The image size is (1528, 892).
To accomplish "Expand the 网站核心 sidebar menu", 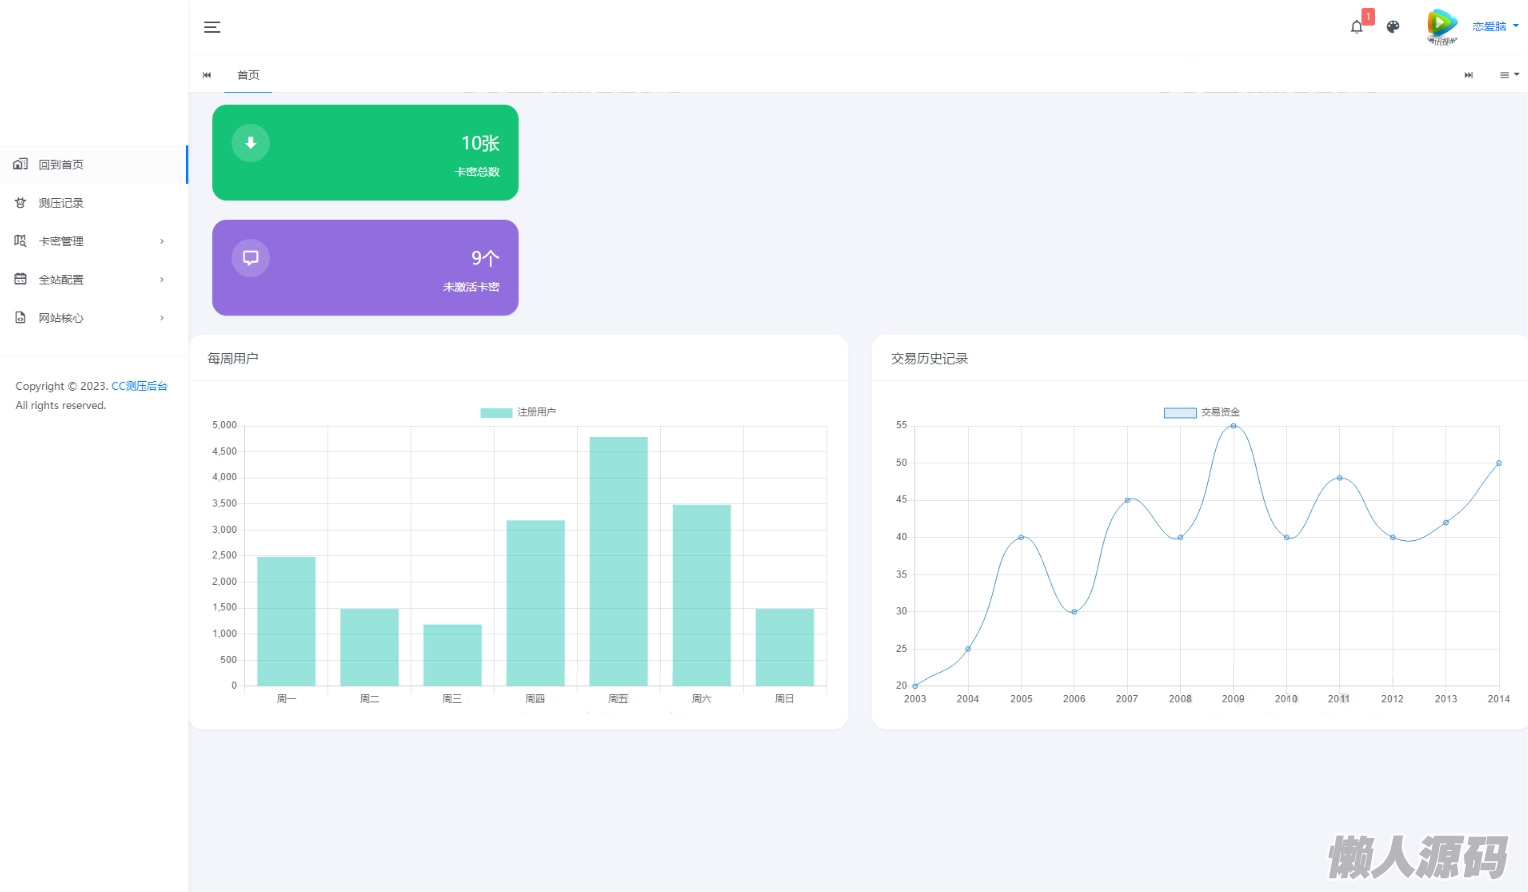I will point(94,318).
